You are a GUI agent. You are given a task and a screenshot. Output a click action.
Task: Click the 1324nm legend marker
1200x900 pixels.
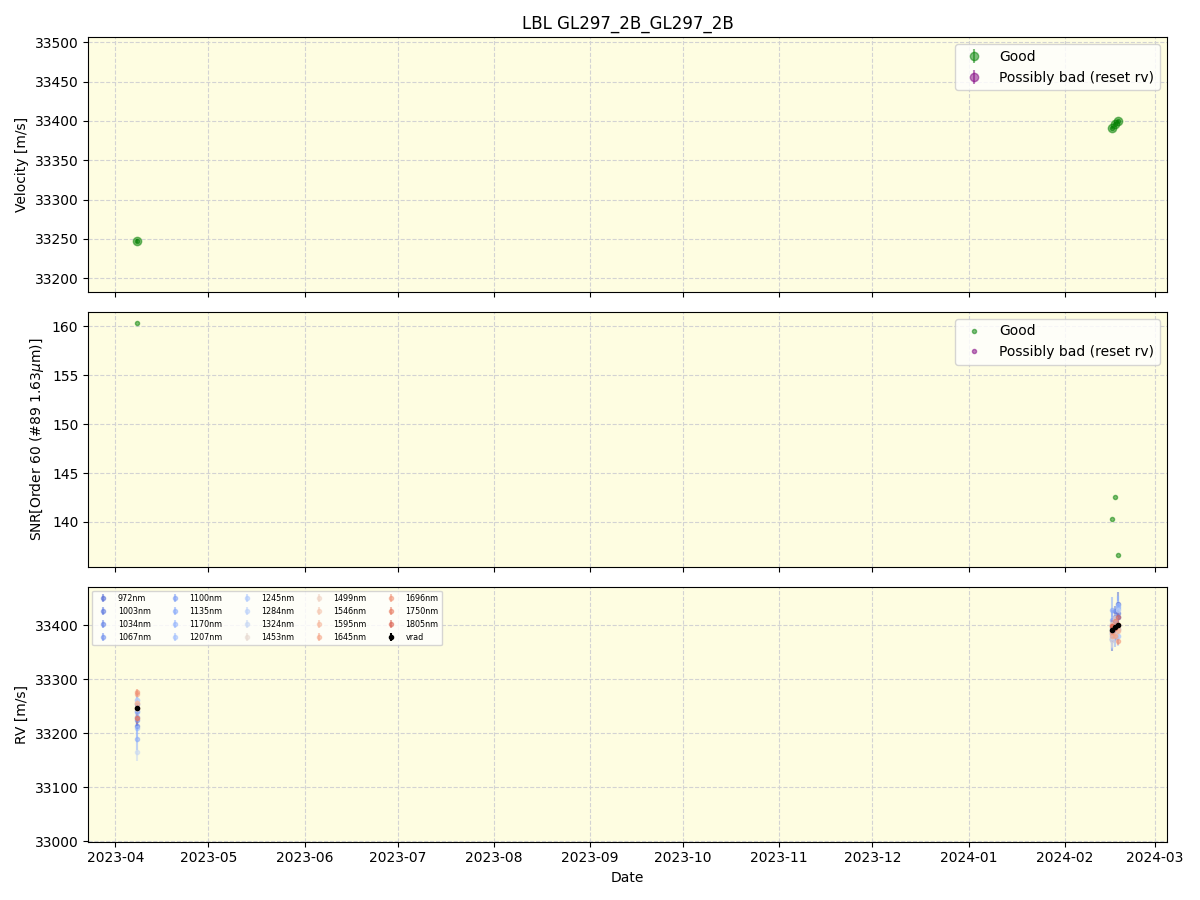click(x=247, y=624)
